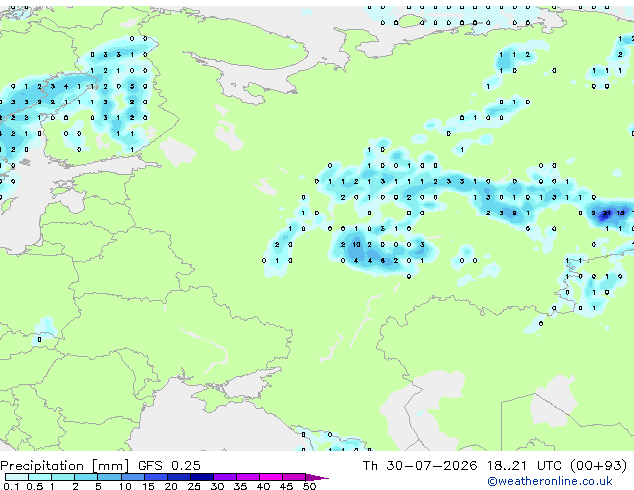Click the '21' precipitation value on the map
This screenshot has height=490, width=634.
click(607, 213)
